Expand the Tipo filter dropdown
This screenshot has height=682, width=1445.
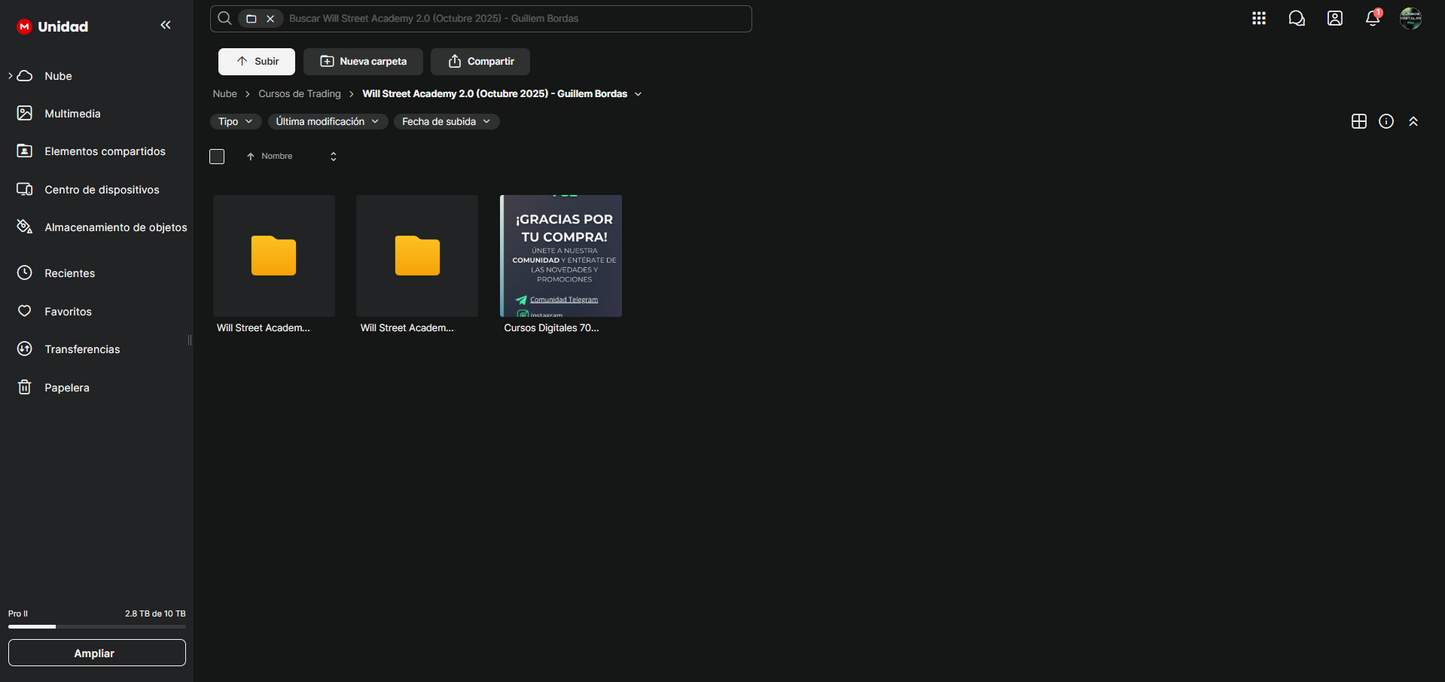[x=236, y=121]
